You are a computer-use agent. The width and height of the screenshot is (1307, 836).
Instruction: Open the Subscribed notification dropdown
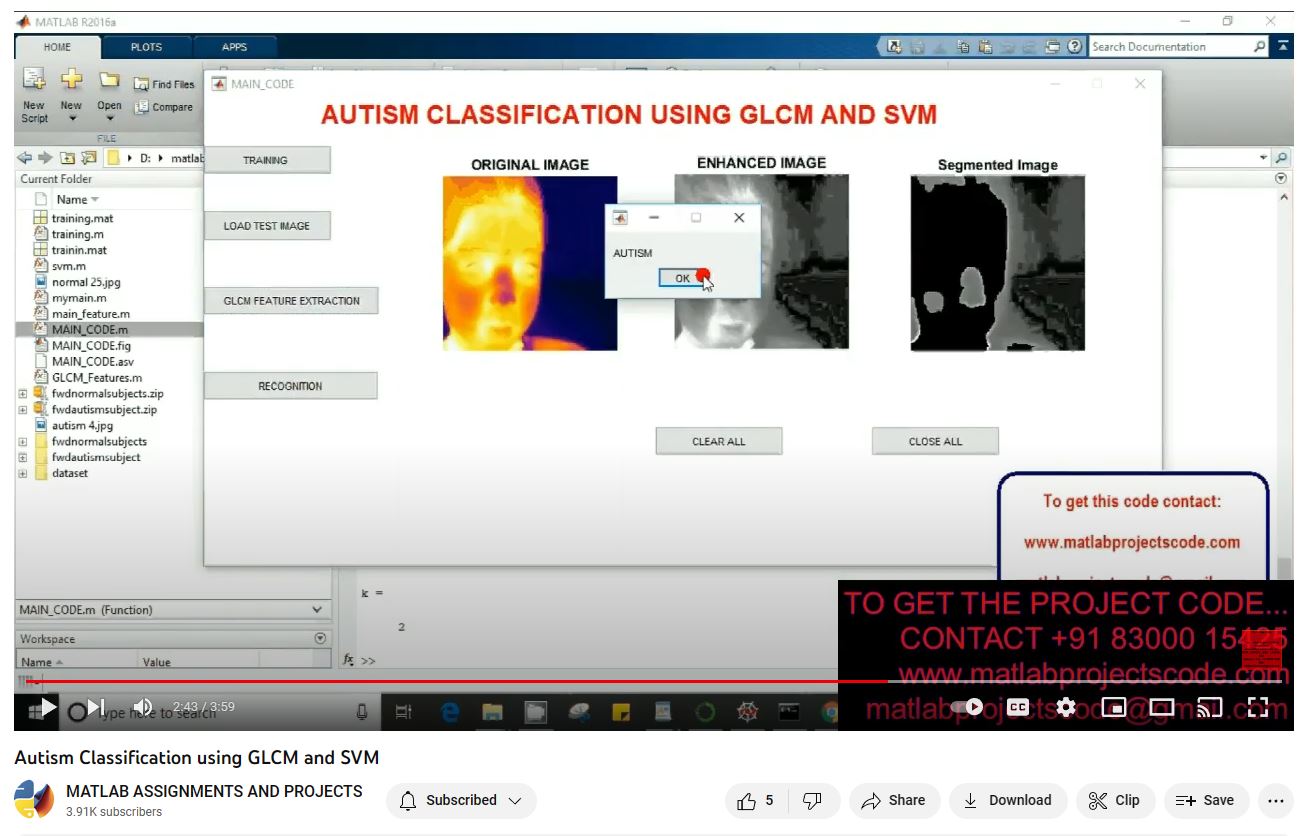point(461,800)
